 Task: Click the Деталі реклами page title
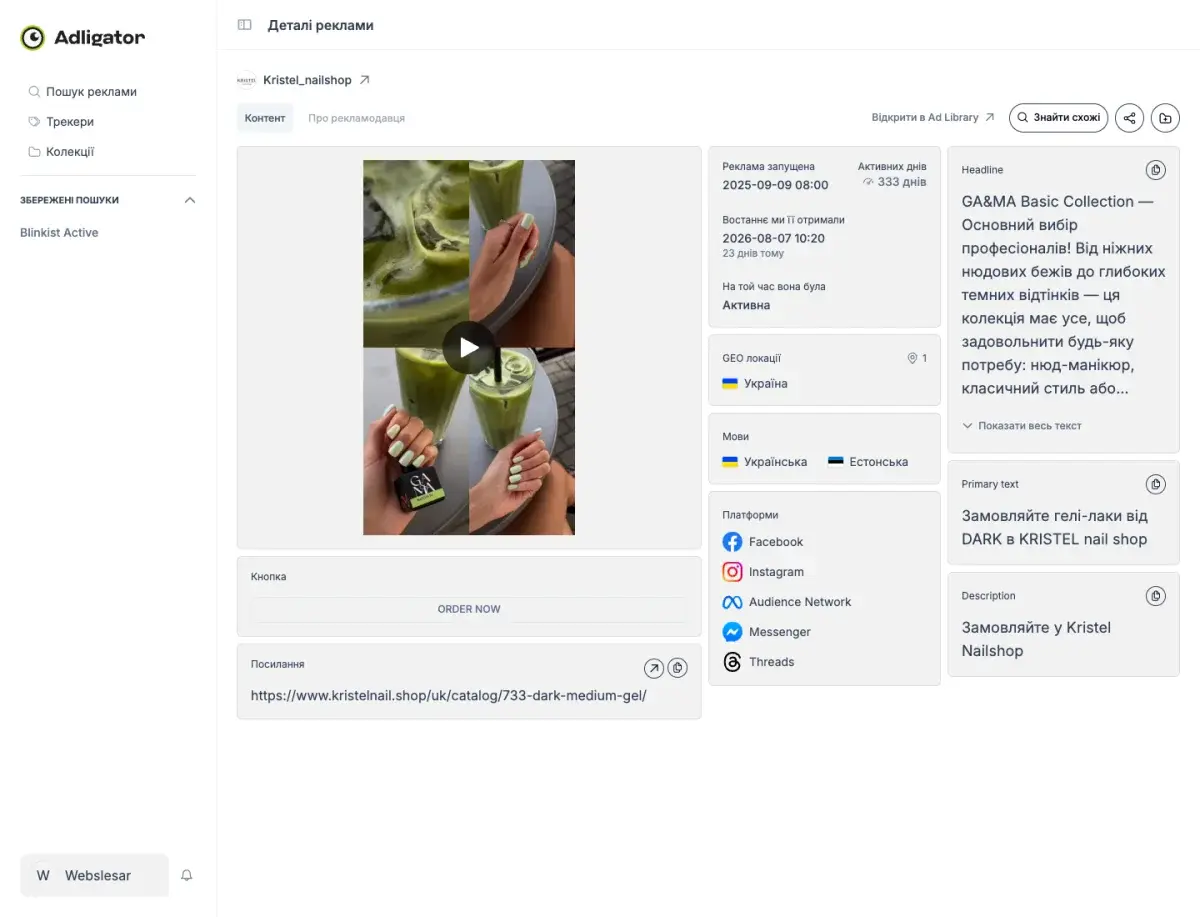tap(321, 25)
